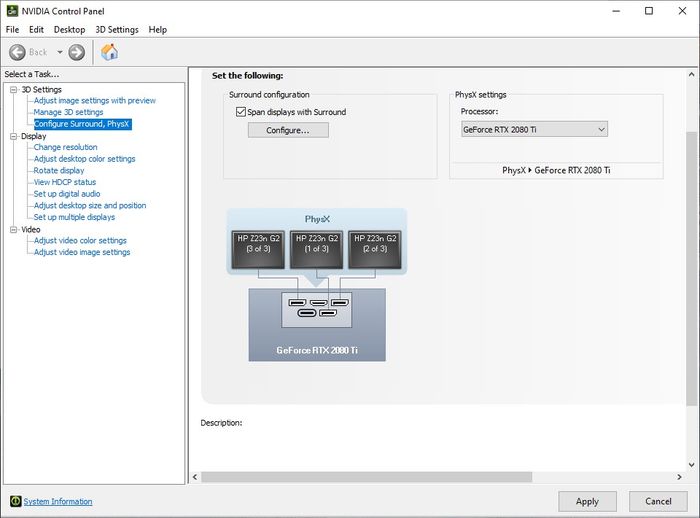This screenshot has height=518, width=700.
Task: Open the Edit menu
Action: [36, 29]
